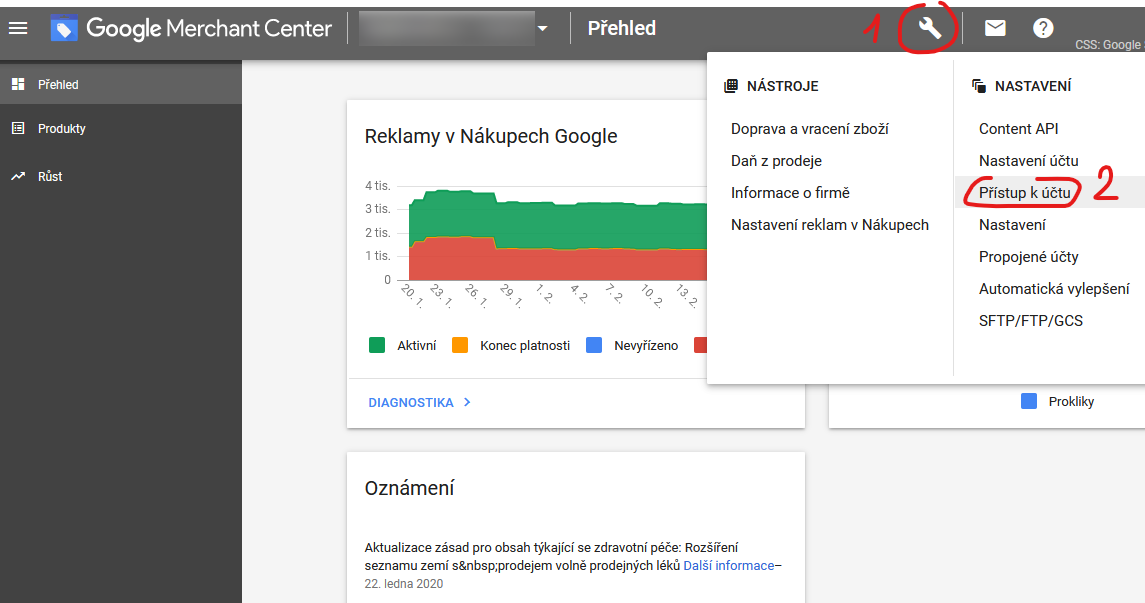Open Doprava a vrácení zboží
This screenshot has height=603, width=1145.
pos(810,128)
